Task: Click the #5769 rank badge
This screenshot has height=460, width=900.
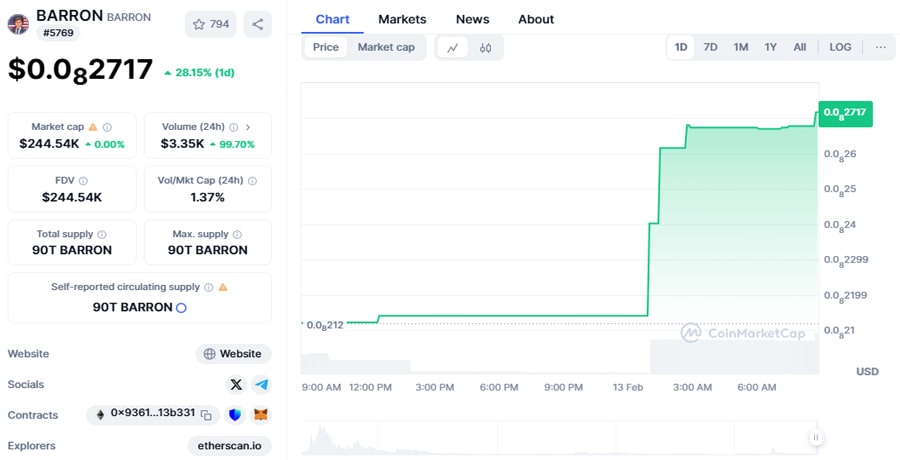Action: (x=59, y=33)
